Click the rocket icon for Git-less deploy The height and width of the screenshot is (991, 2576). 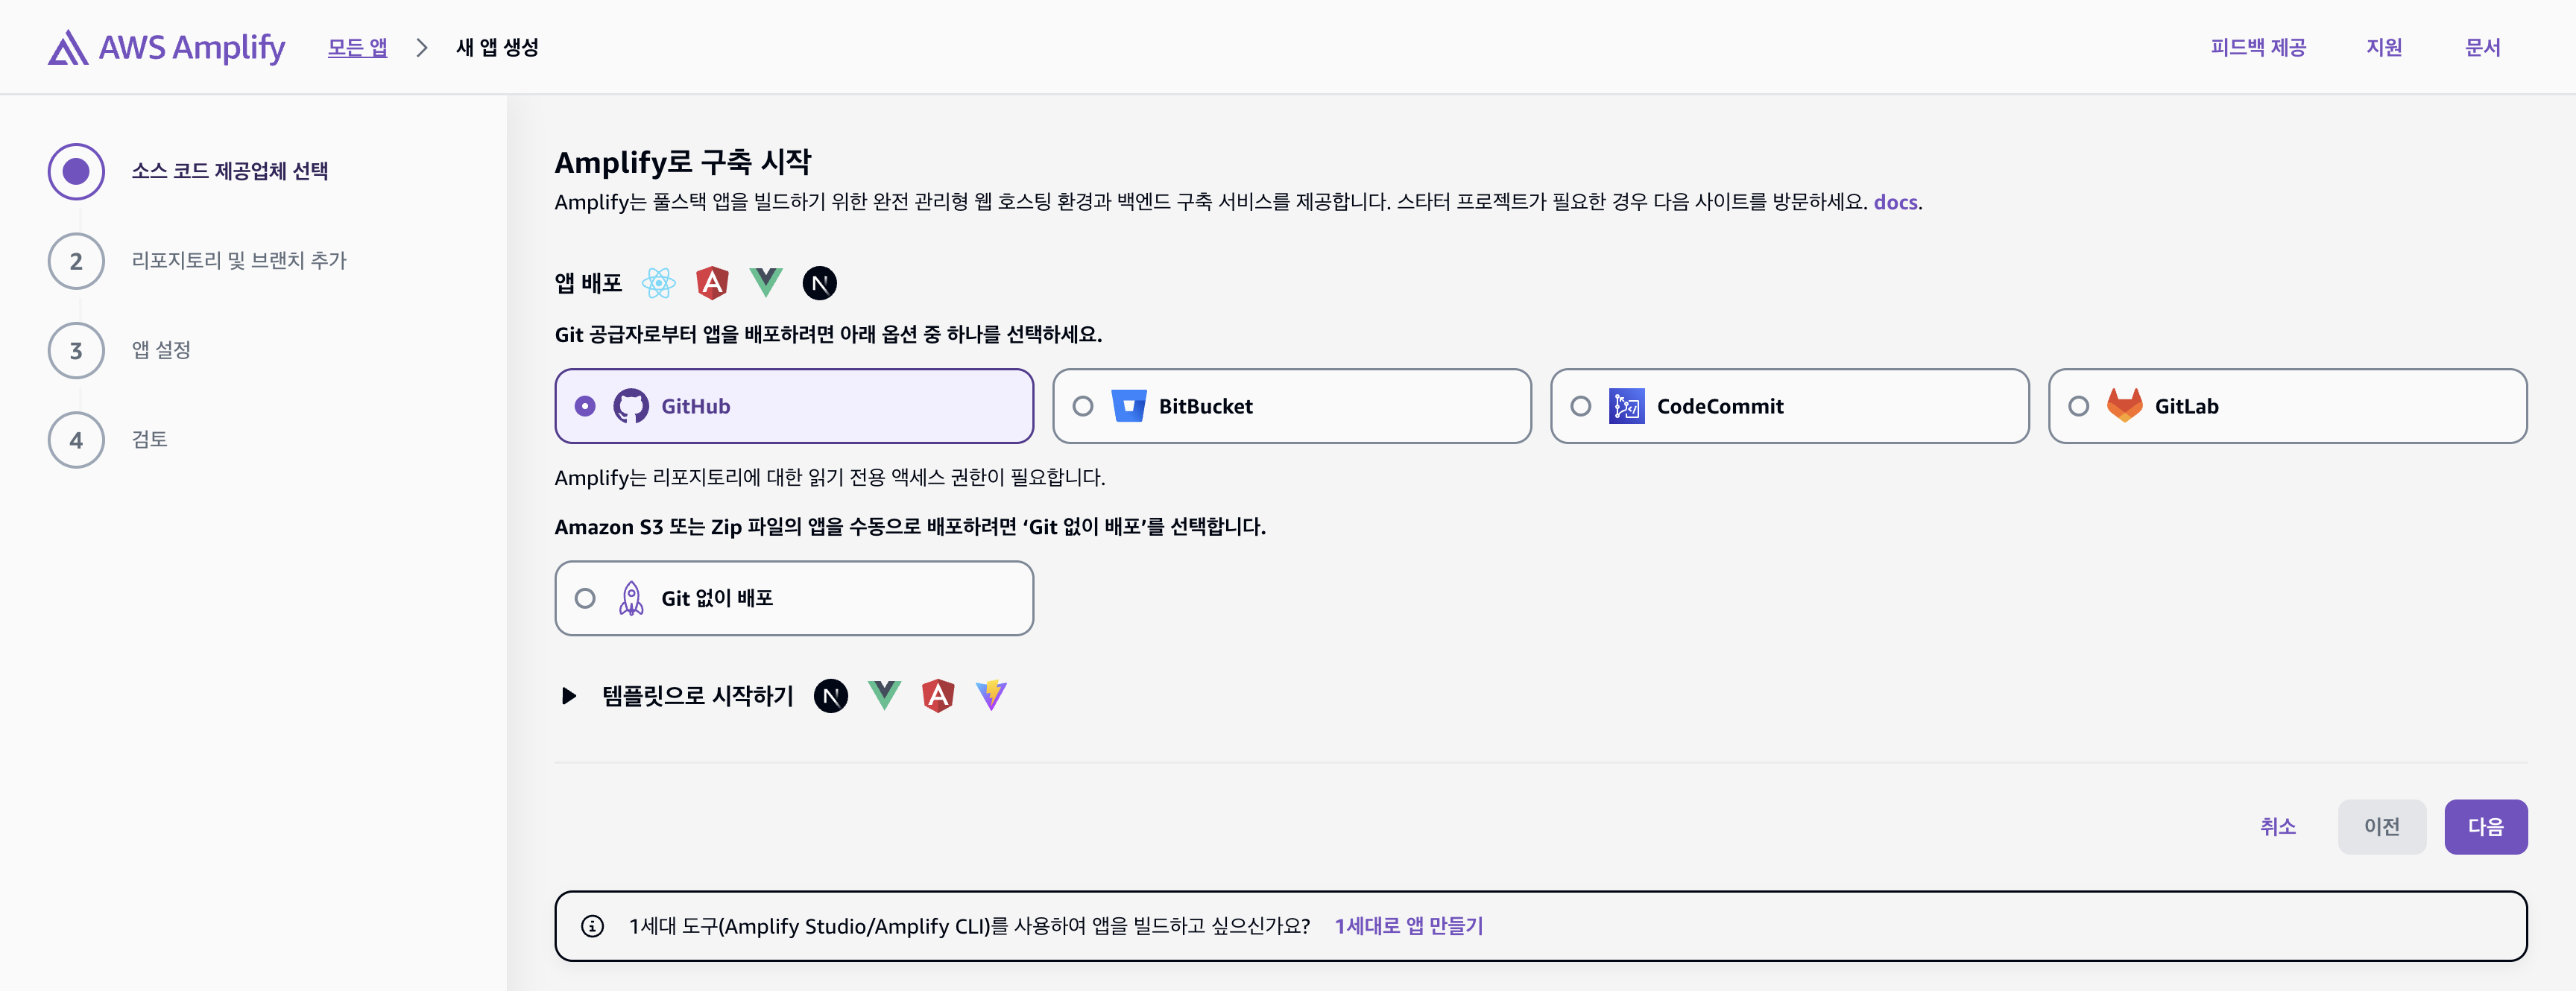[630, 598]
